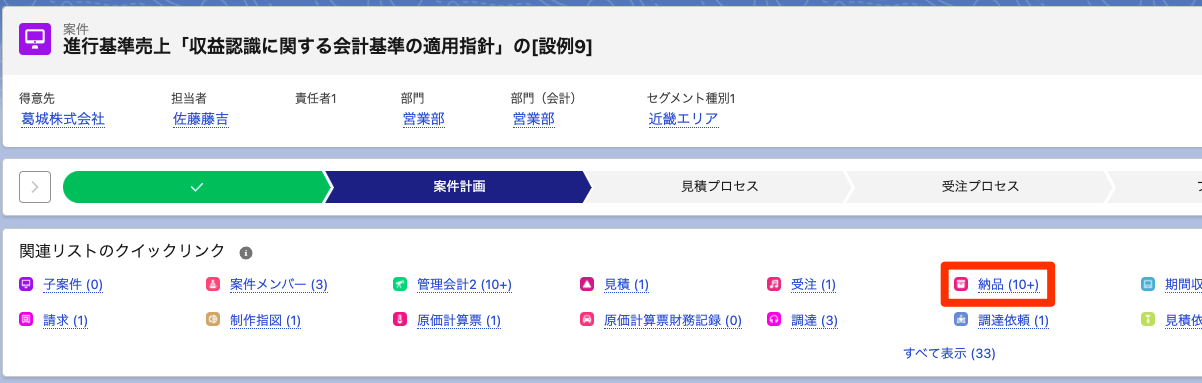This screenshot has height=383, width=1202.
Task: Click the 子案件 quick link icon
Action: click(26, 285)
